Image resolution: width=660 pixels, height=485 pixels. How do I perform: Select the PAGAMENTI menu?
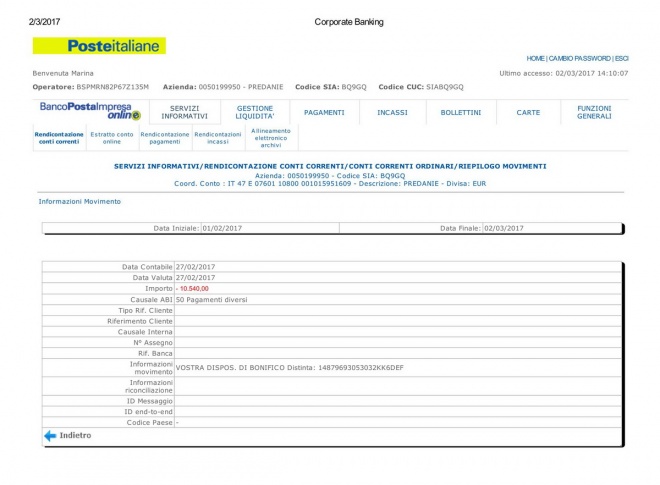[324, 113]
